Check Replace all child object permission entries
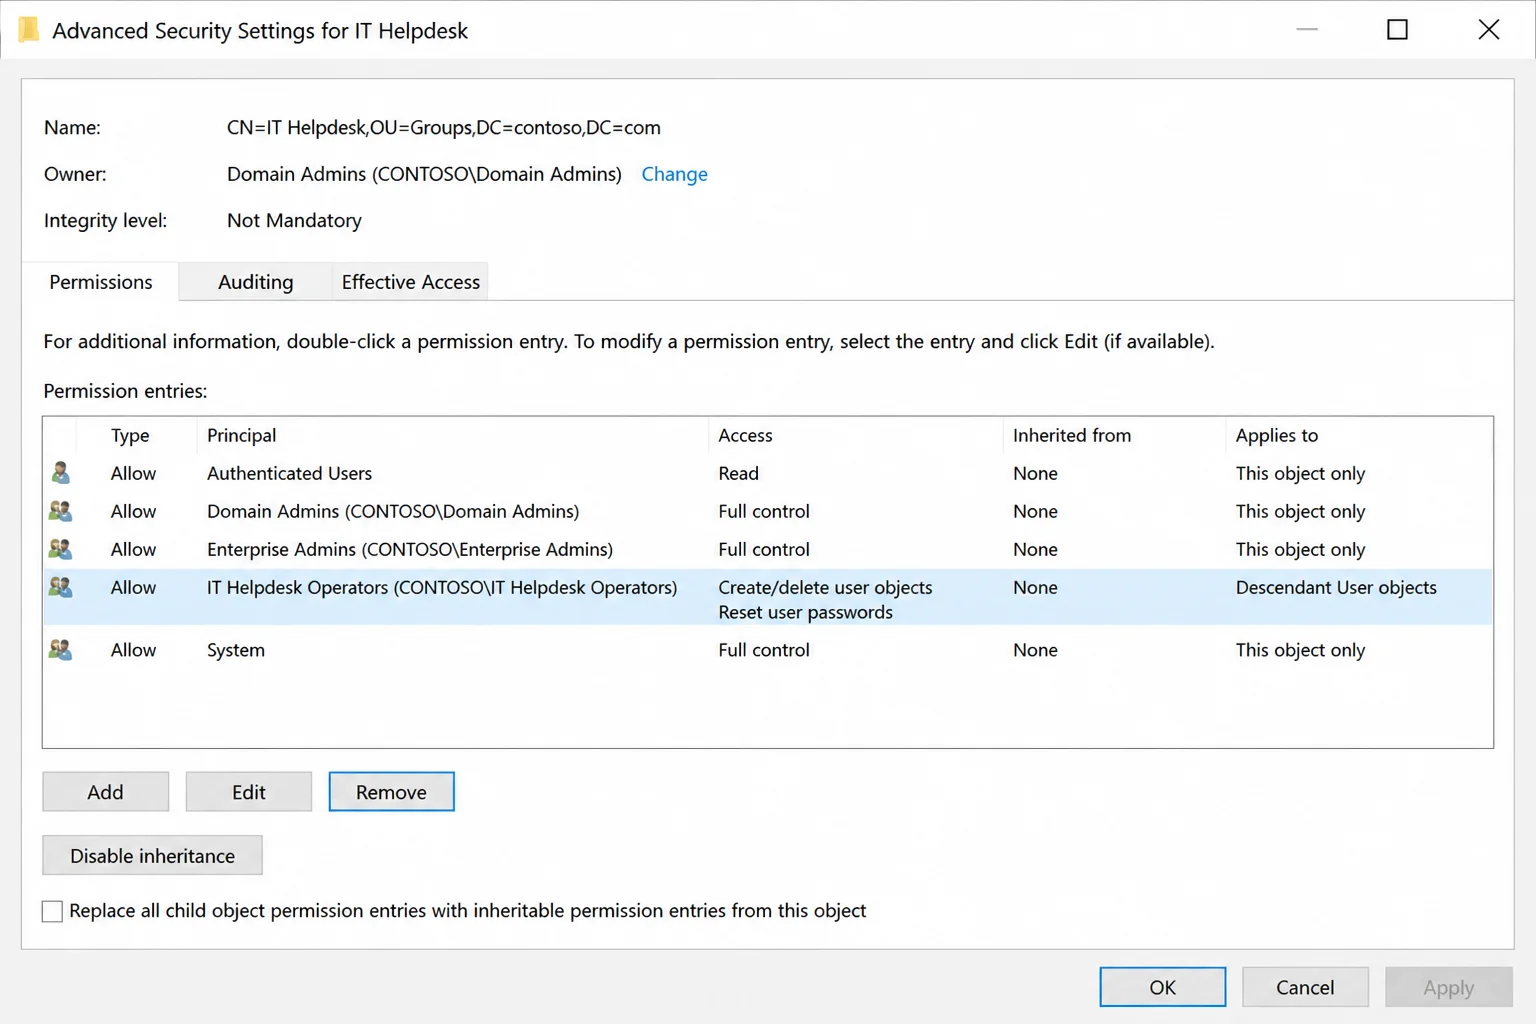This screenshot has height=1024, width=1536. click(52, 911)
